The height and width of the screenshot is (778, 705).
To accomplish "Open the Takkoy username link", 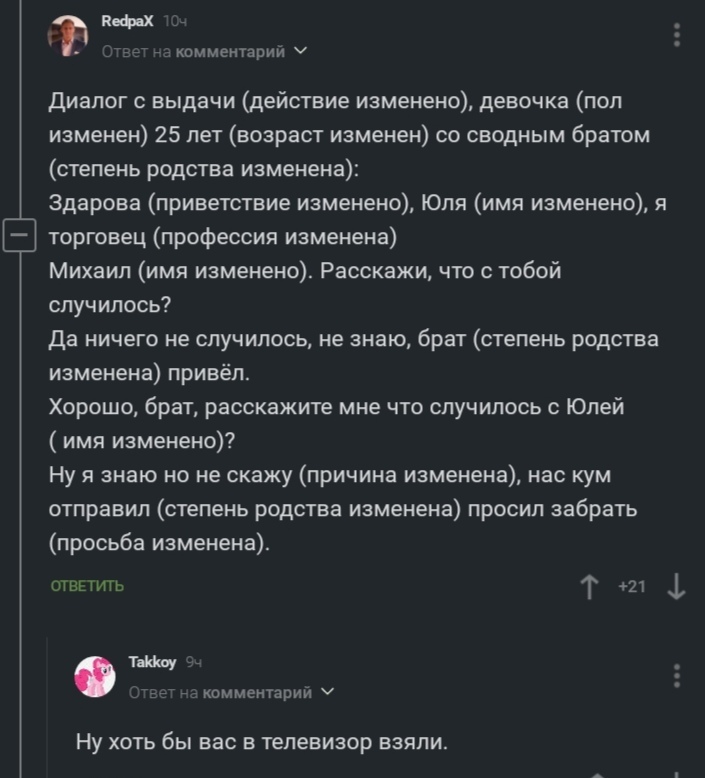I will click(152, 662).
